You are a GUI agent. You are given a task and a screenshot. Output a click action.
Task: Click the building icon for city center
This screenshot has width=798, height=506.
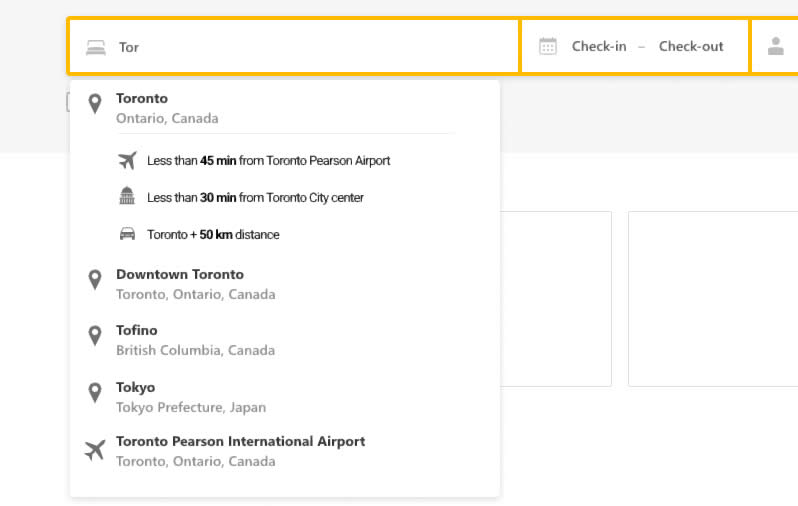(127, 197)
